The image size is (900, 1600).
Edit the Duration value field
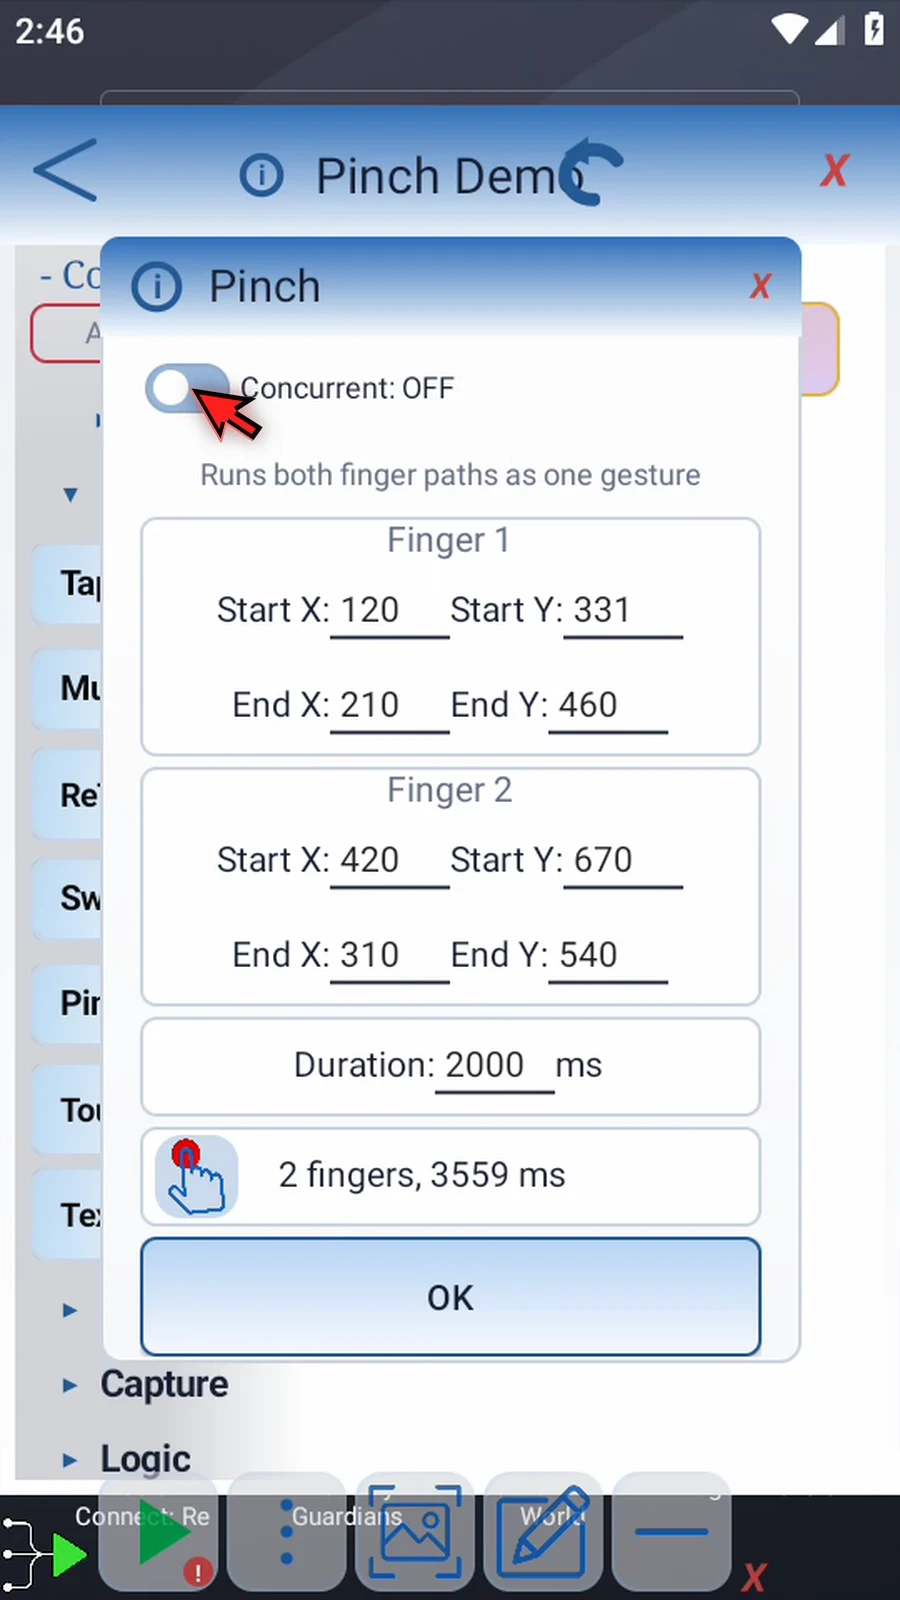click(494, 1066)
